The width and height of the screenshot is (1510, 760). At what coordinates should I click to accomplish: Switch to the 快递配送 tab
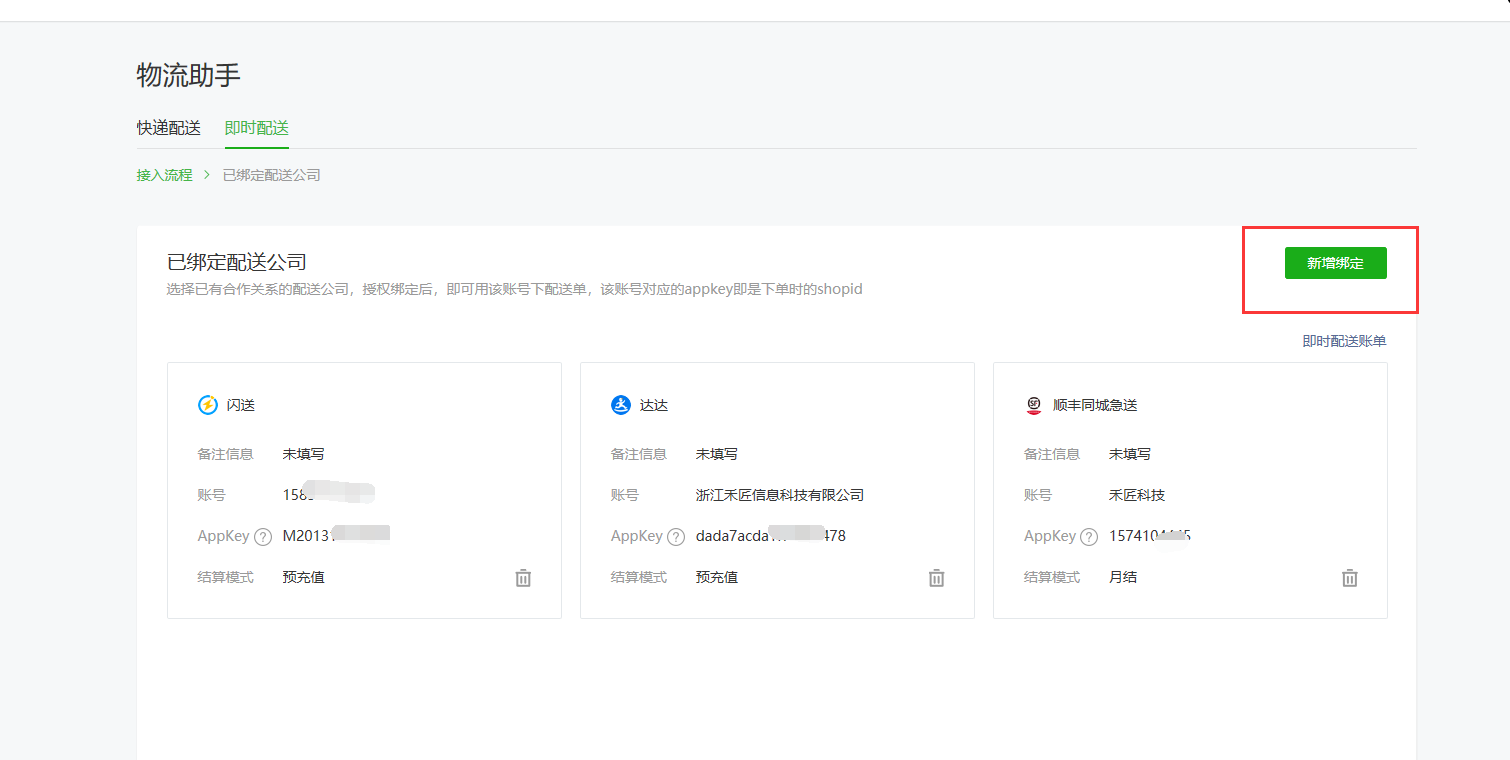(x=169, y=128)
